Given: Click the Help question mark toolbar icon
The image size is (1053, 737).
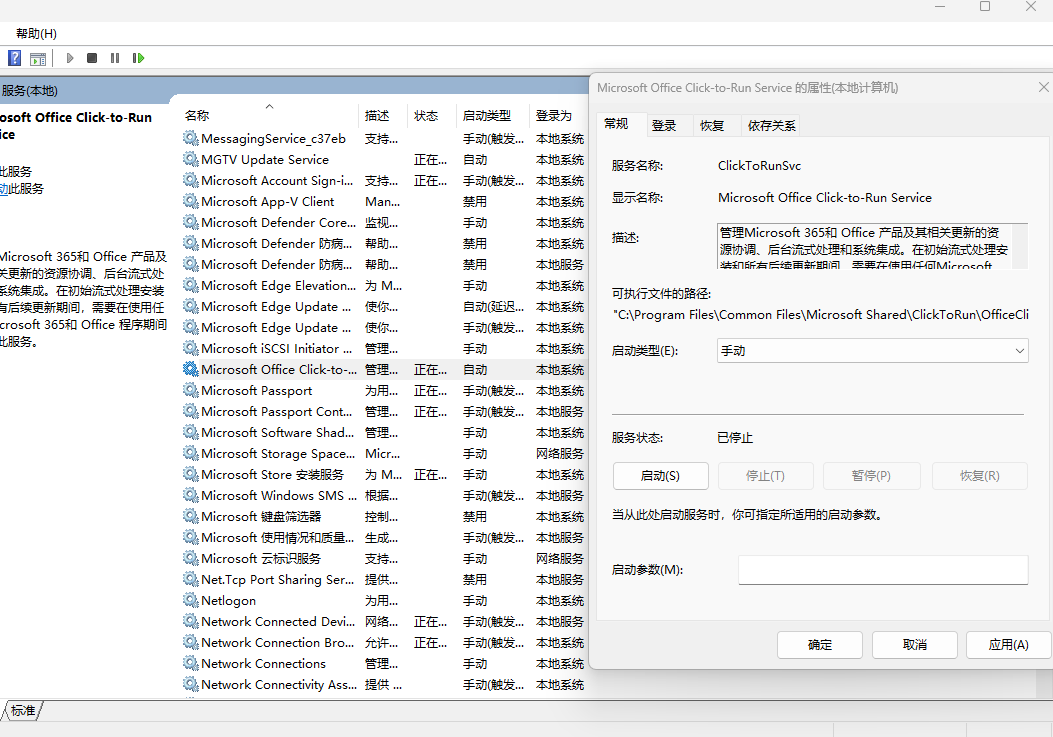Looking at the screenshot, I should point(14,58).
